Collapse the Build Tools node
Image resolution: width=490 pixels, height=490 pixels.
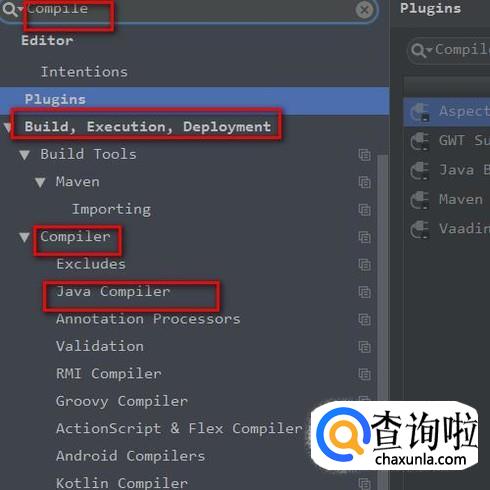point(24,155)
